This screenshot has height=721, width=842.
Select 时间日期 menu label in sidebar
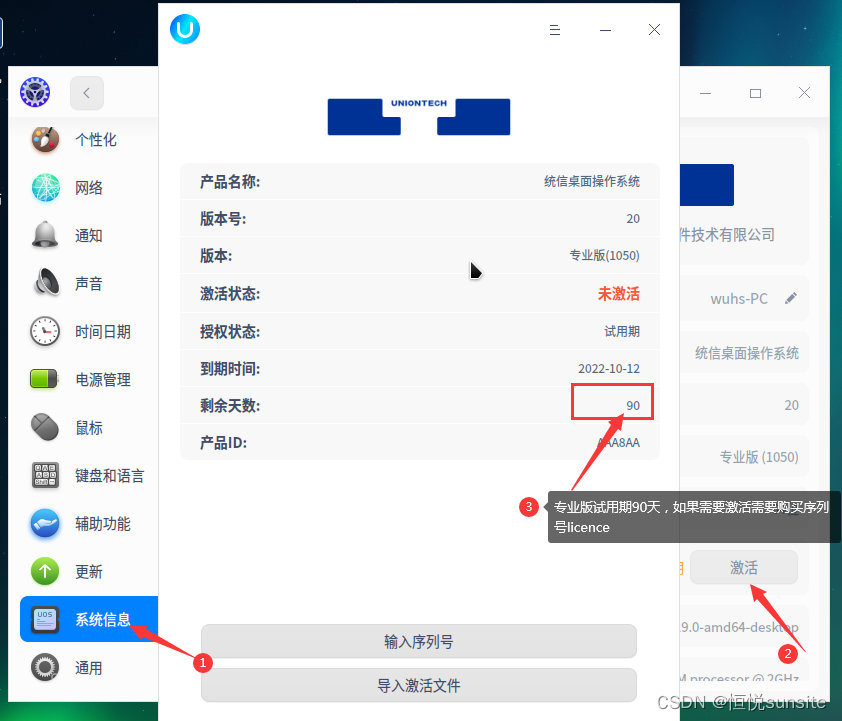pos(103,332)
